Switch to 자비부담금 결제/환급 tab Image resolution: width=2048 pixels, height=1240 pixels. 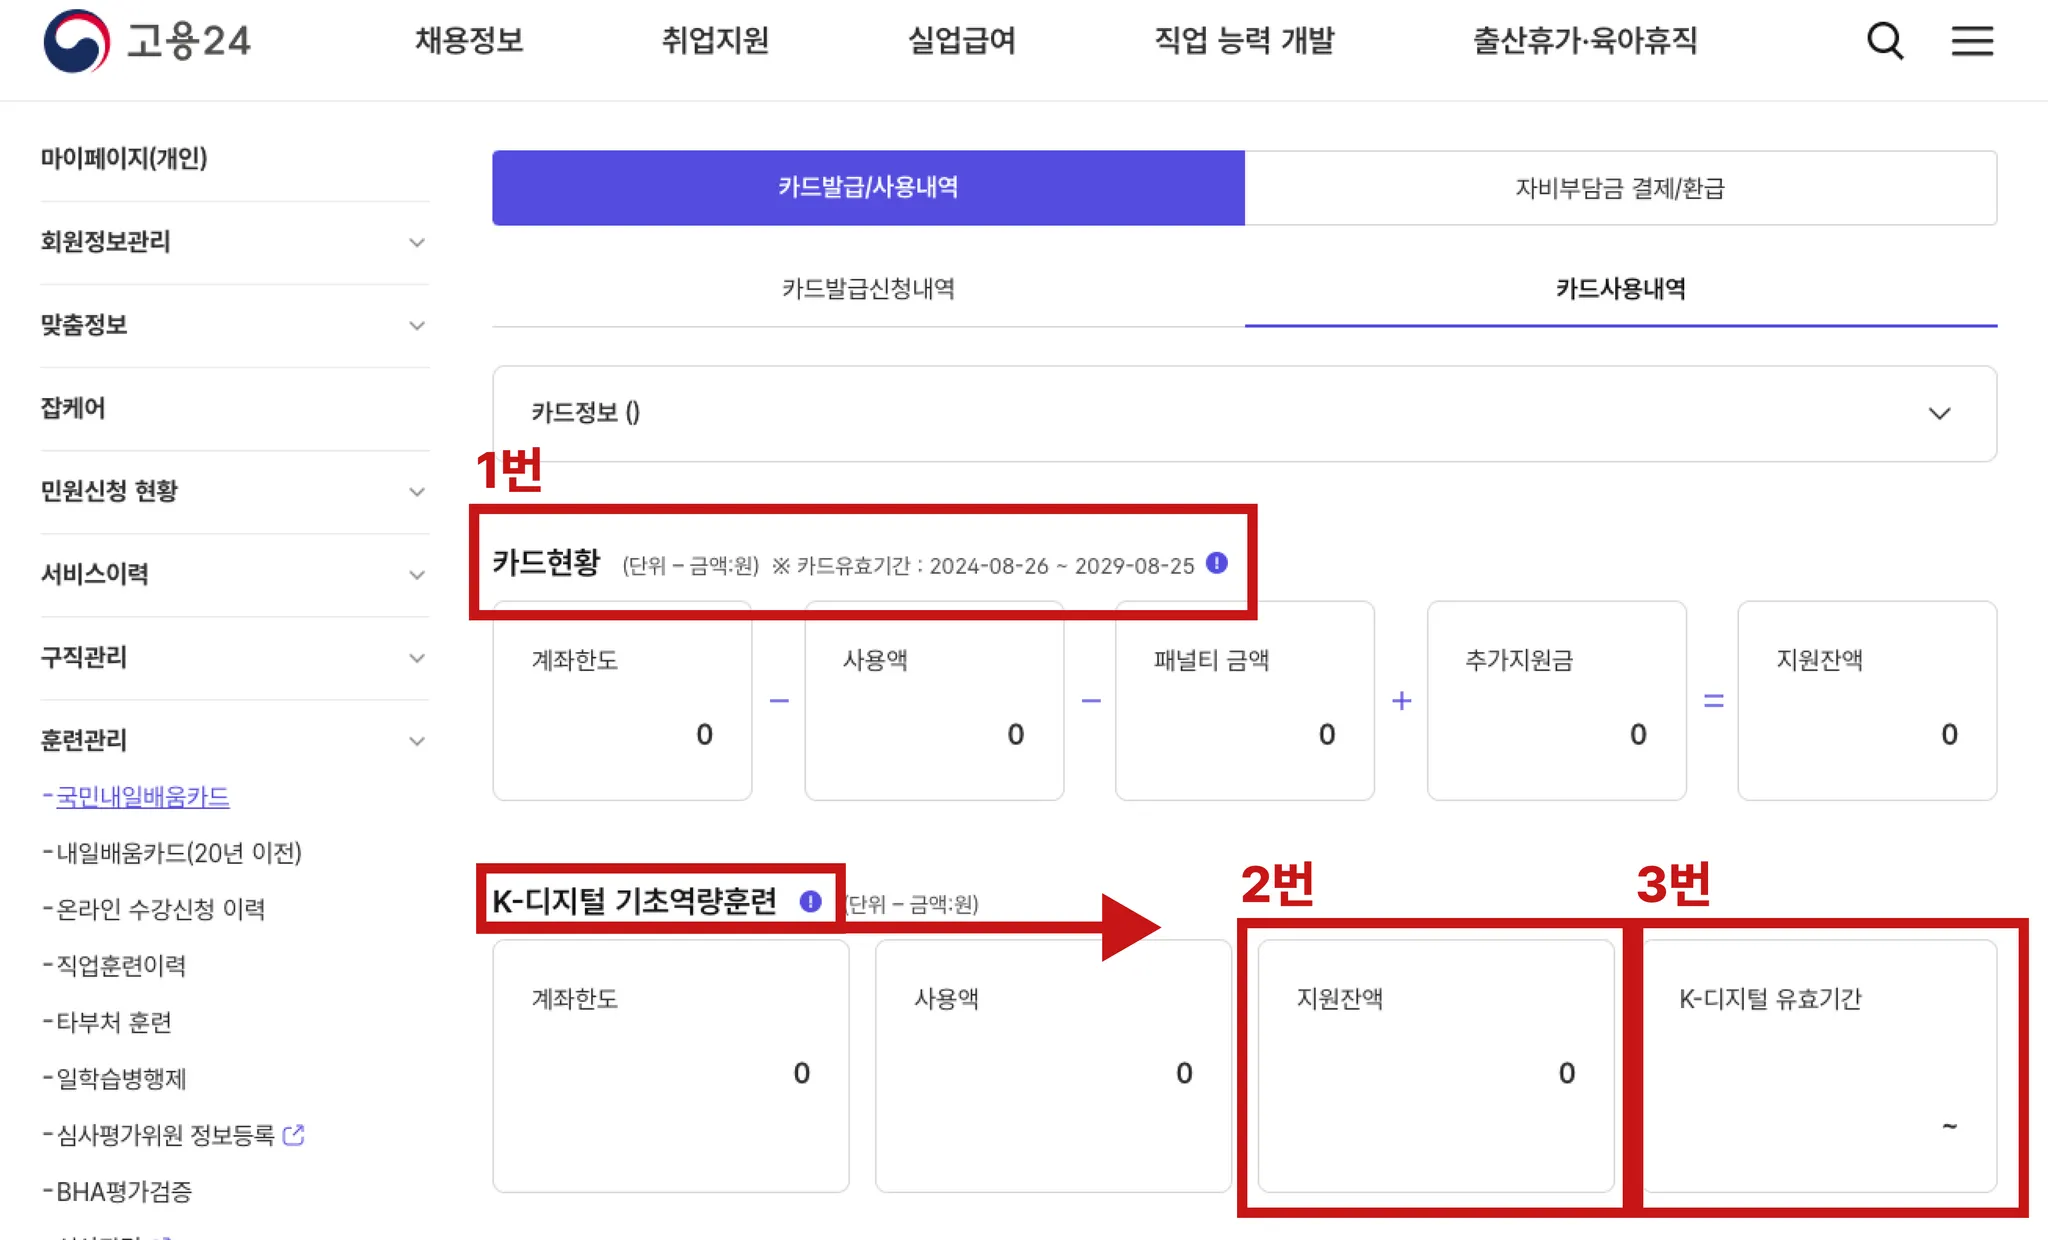1619,188
